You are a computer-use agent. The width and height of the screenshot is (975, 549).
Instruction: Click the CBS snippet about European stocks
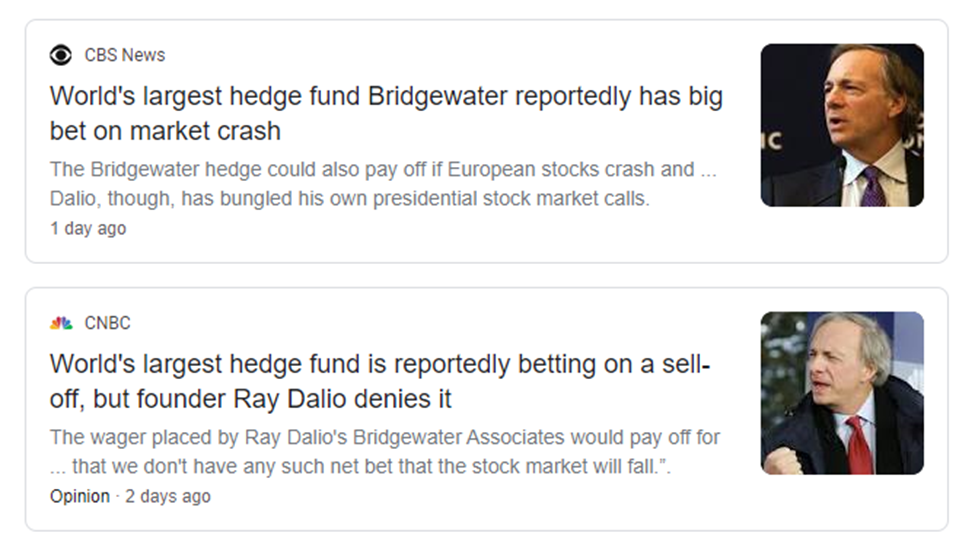383,169
